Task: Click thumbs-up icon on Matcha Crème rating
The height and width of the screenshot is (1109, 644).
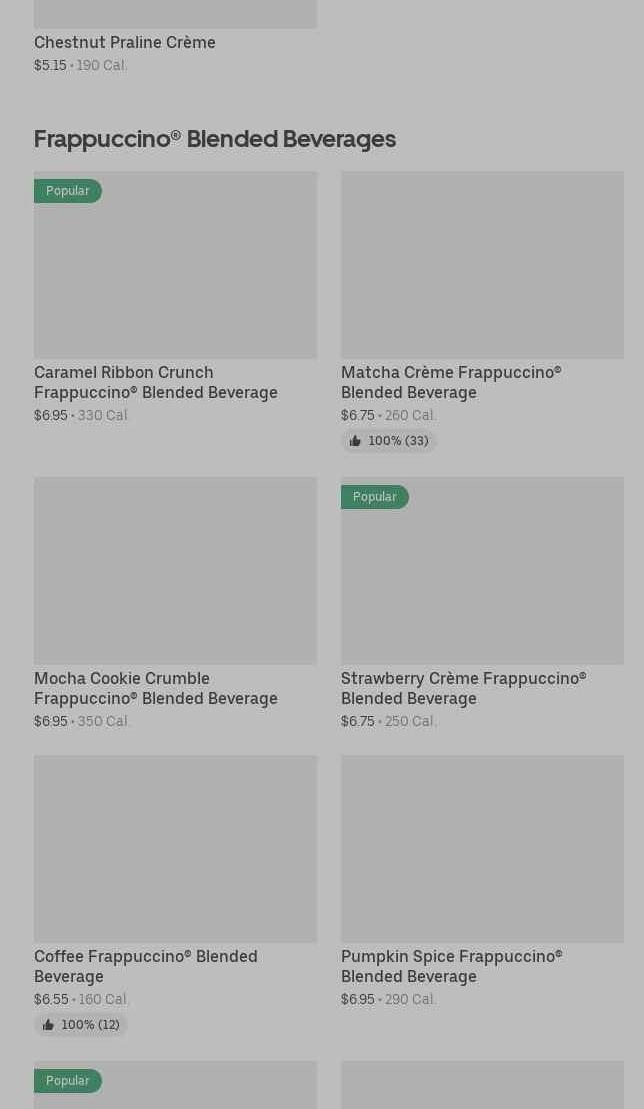Action: pos(355,441)
